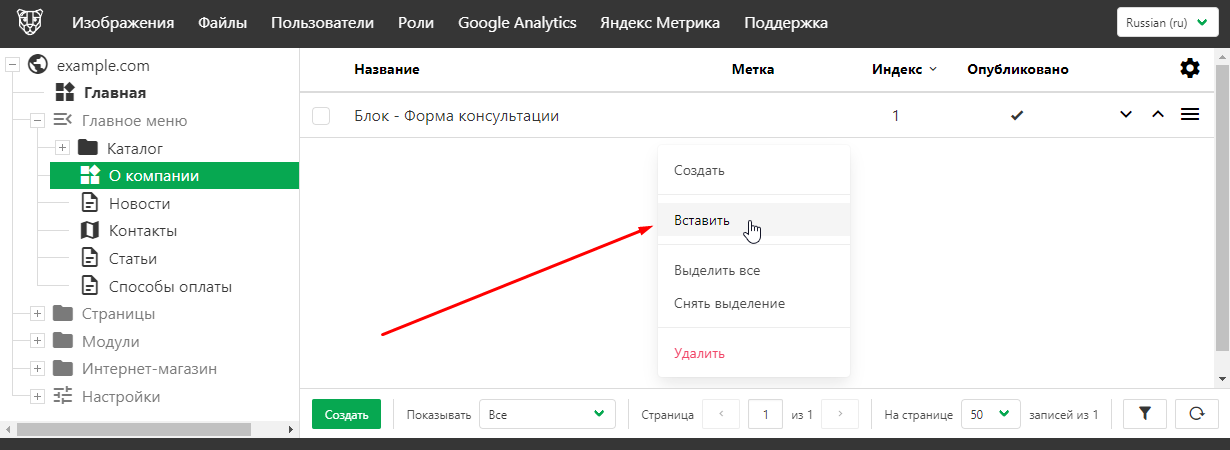Toggle the published checkmark for the block
The image size is (1230, 450).
click(1017, 116)
